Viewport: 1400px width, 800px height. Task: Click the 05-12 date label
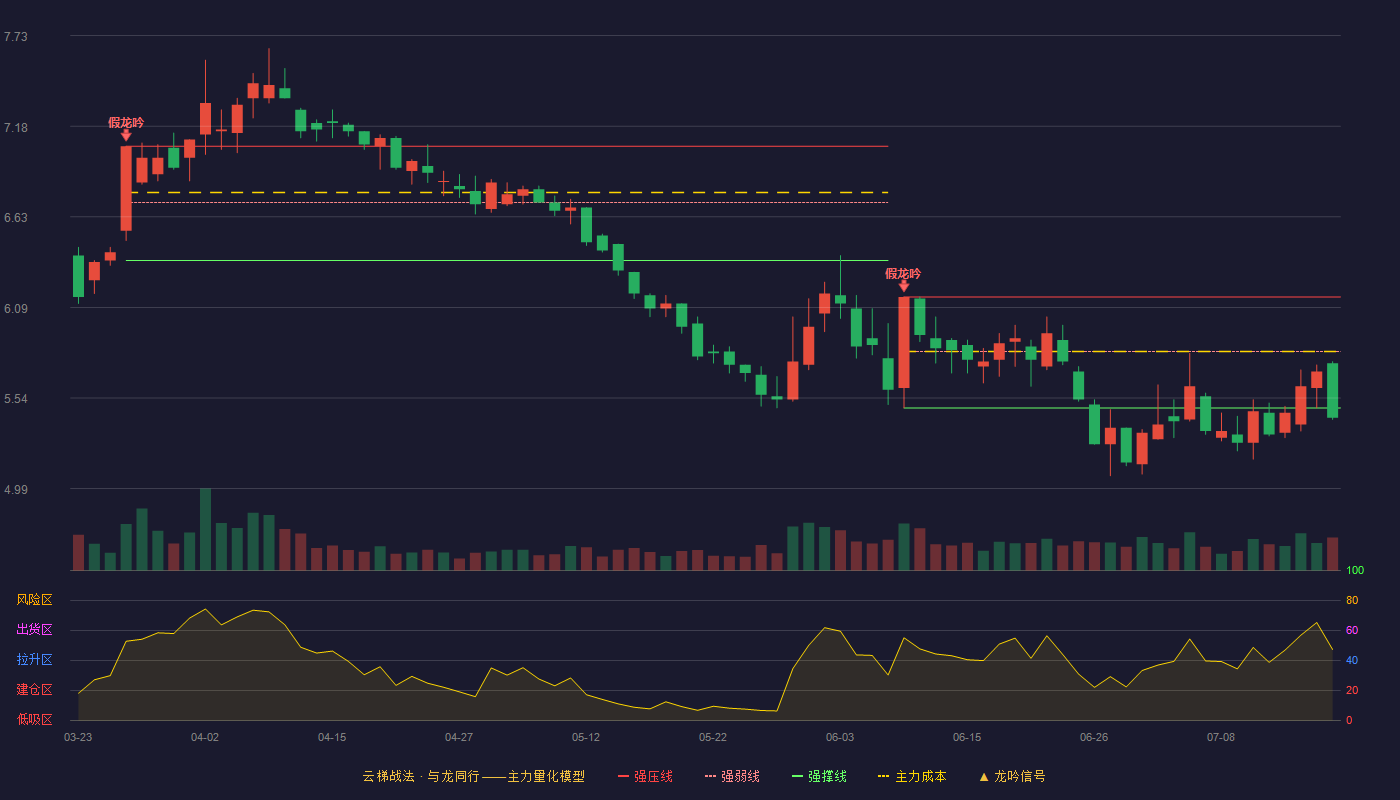(x=586, y=737)
